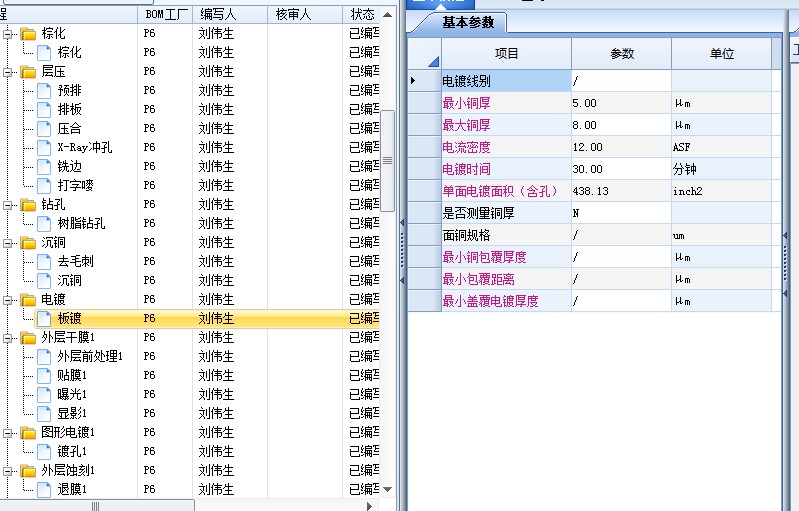Image resolution: width=799 pixels, height=511 pixels.
Task: Click the document icon beside 去毛刺
Action: point(44,262)
